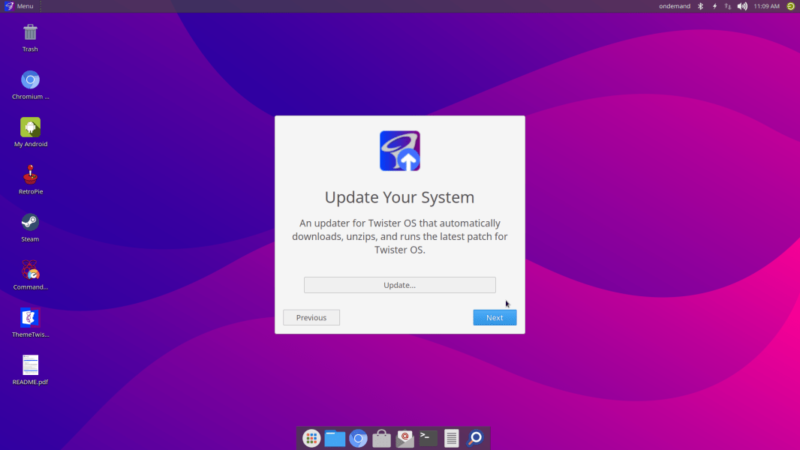Image resolution: width=800 pixels, height=450 pixels.
Task: Click the blue Next button
Action: pos(494,317)
